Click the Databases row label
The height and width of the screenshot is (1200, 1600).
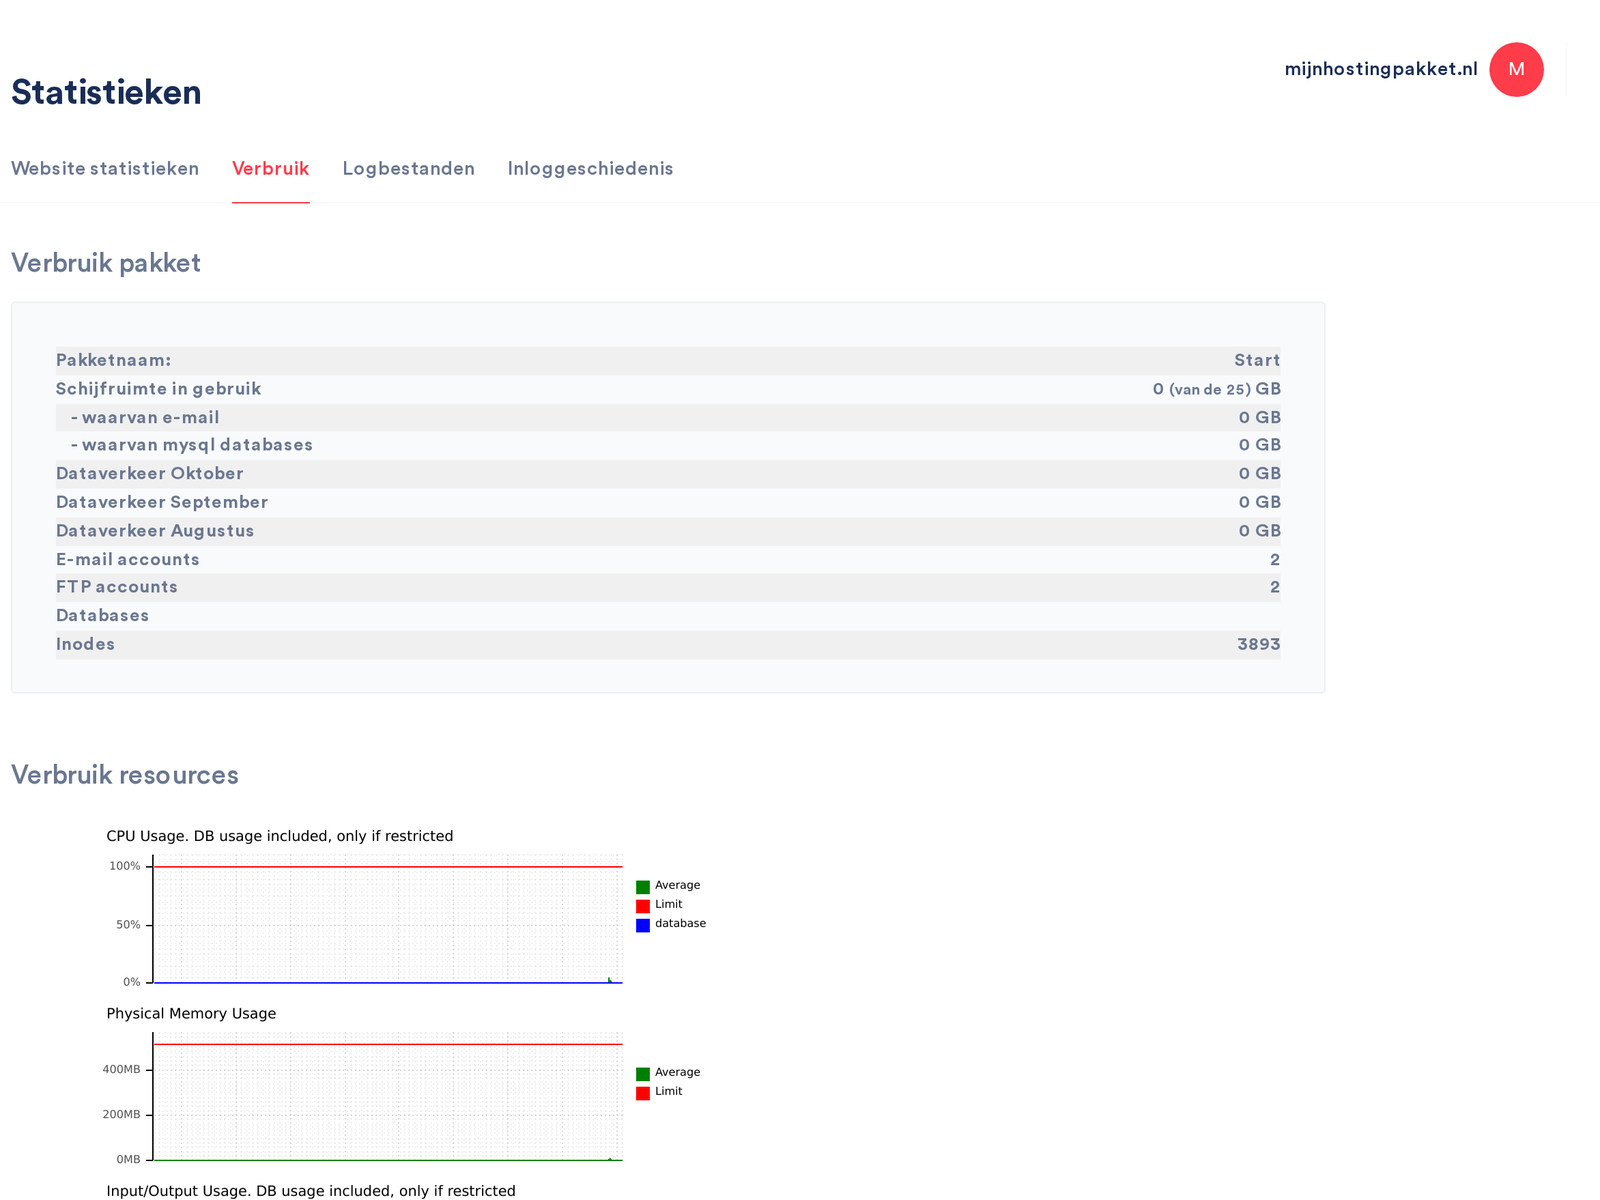(x=103, y=615)
